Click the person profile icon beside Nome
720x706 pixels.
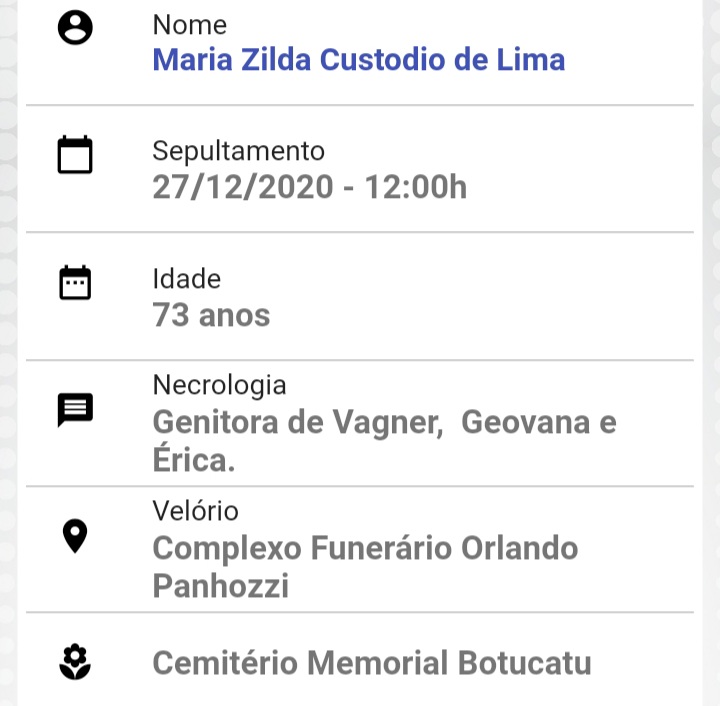coord(75,28)
